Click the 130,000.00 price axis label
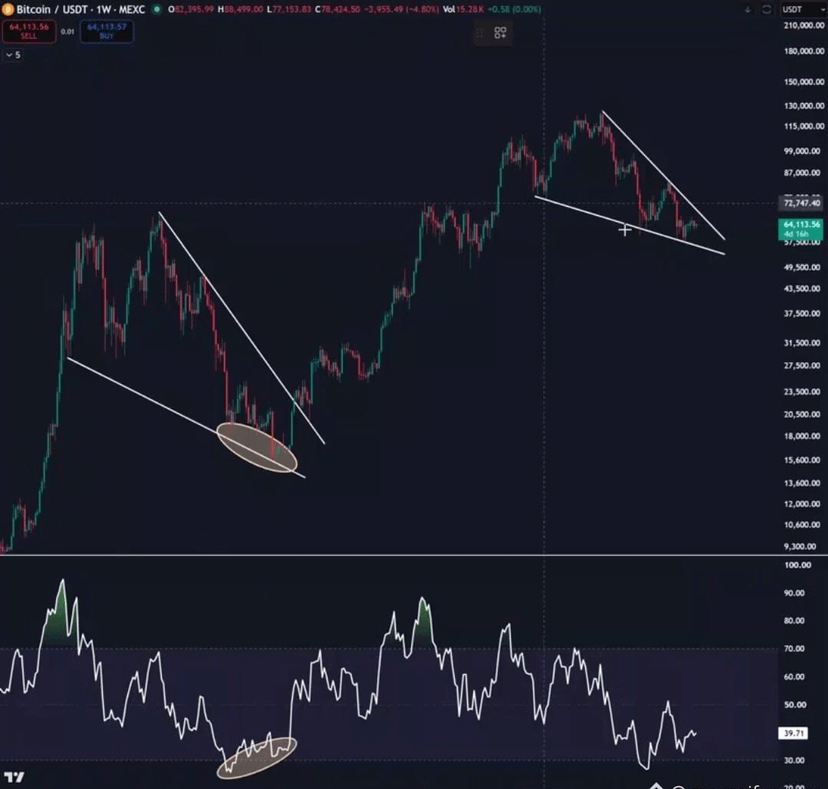 [804, 106]
